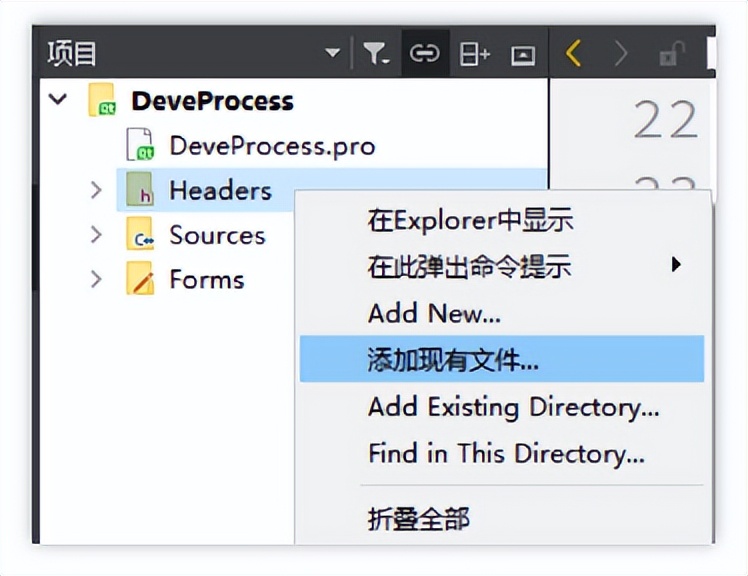Toggle the file lock icon
The width and height of the screenshot is (748, 576).
(x=670, y=55)
